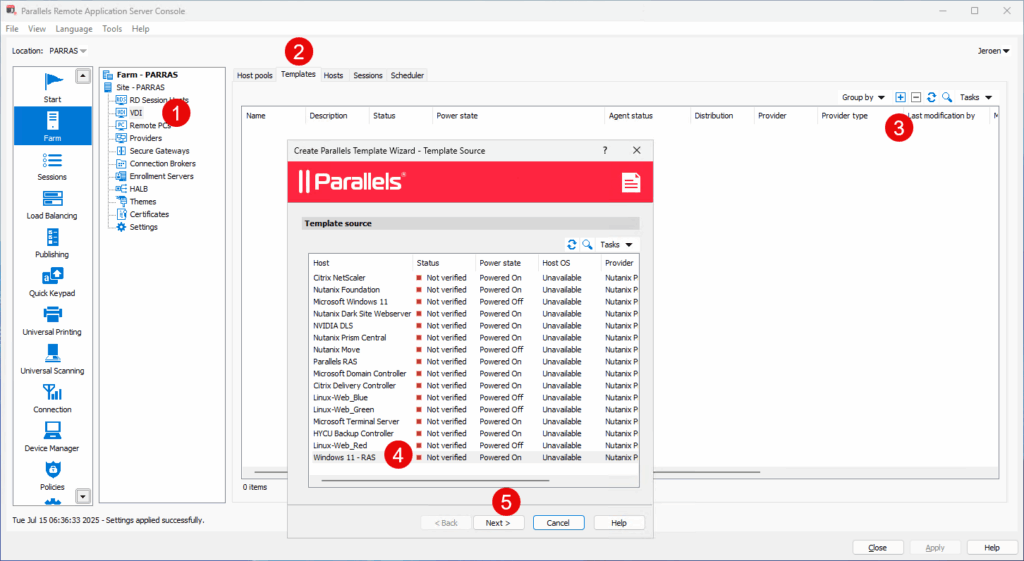Screen dimensions: 1024x561
Task: Select the HYCU Backup Controller host row
Action: [x=473, y=433]
